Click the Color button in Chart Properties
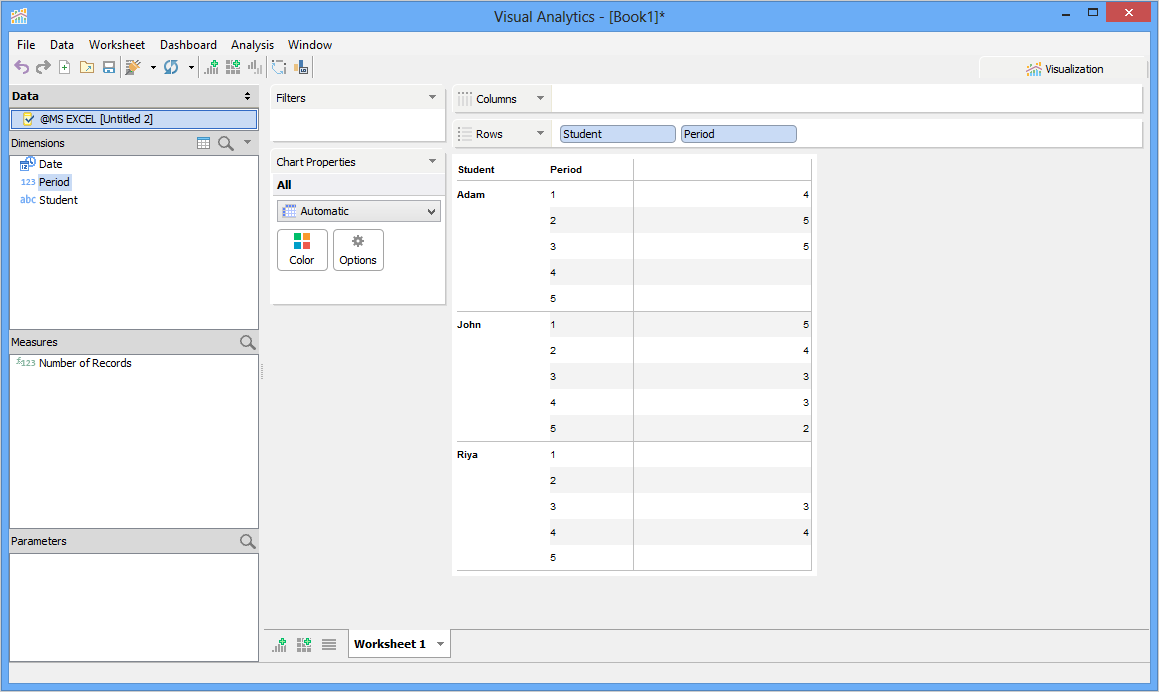 tap(302, 250)
